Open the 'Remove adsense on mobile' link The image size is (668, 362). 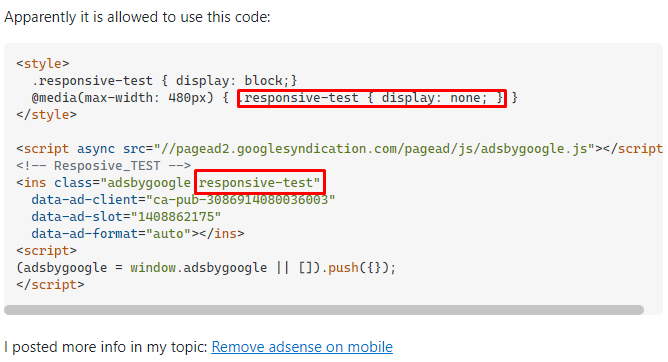pyautogui.click(x=302, y=347)
